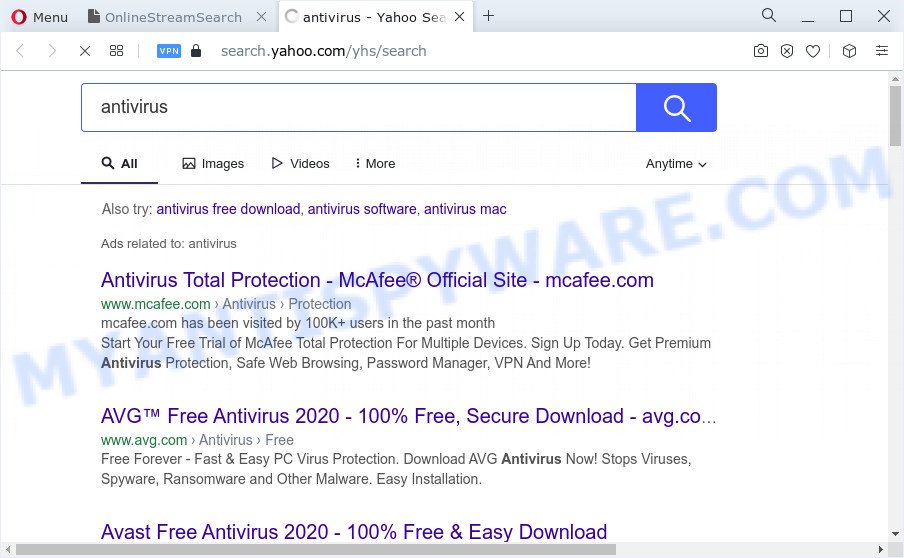Screen dimensions: 904x558
Task: Add page to bookmarks with heart icon
Action: pos(813,51)
